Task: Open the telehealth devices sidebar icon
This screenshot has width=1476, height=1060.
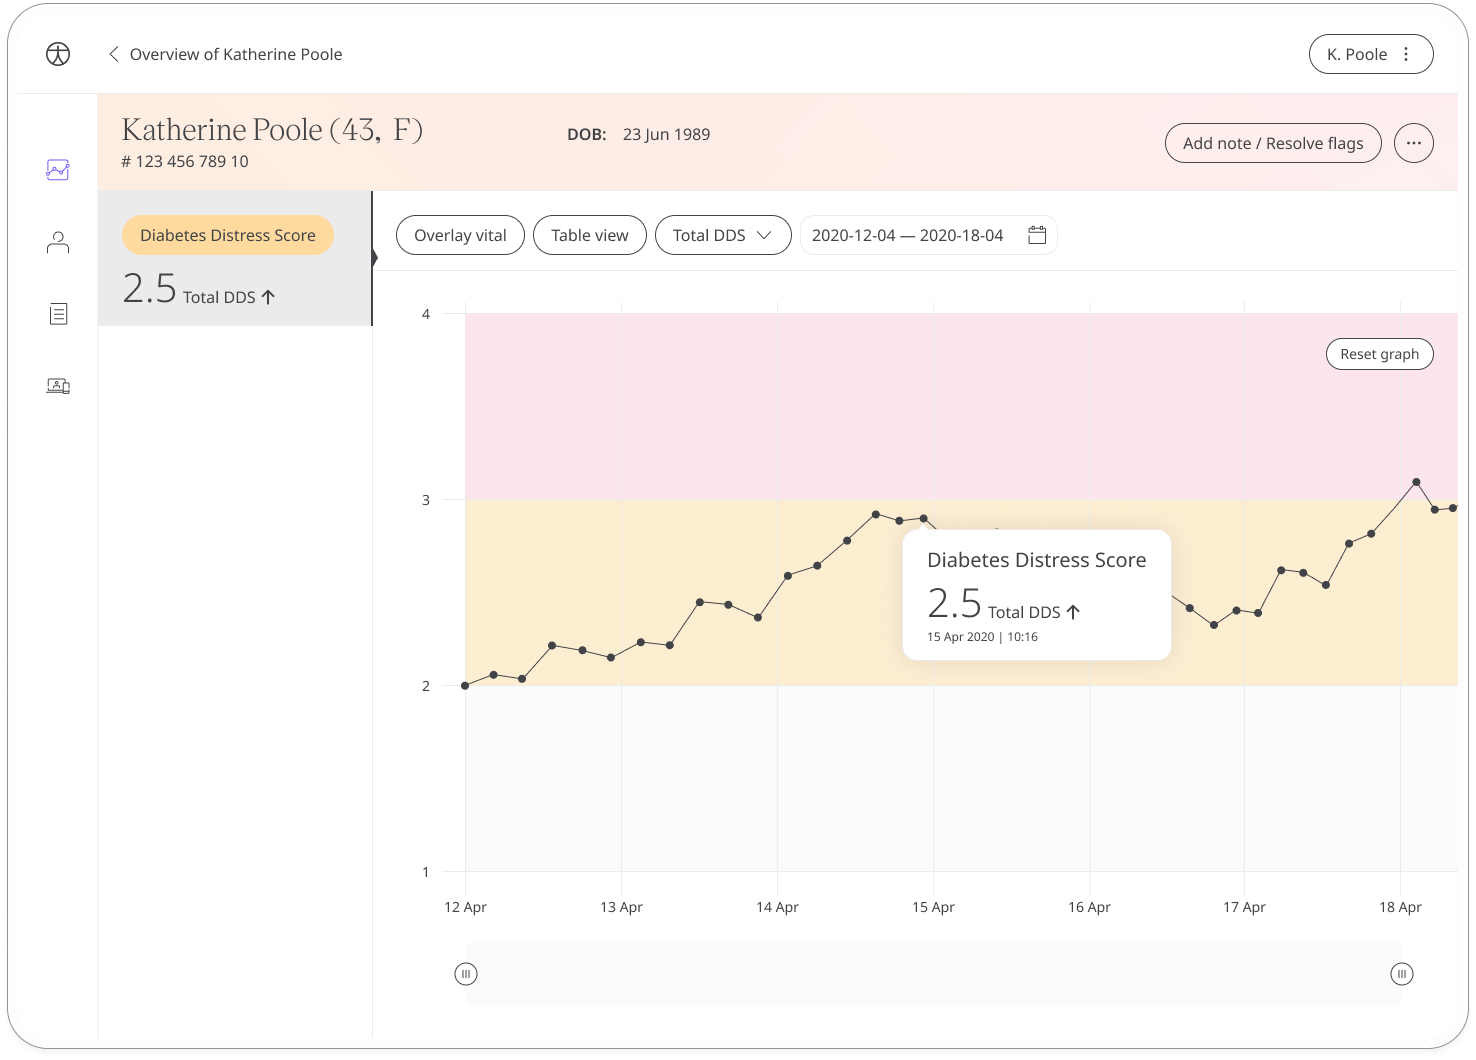Action: (x=58, y=386)
